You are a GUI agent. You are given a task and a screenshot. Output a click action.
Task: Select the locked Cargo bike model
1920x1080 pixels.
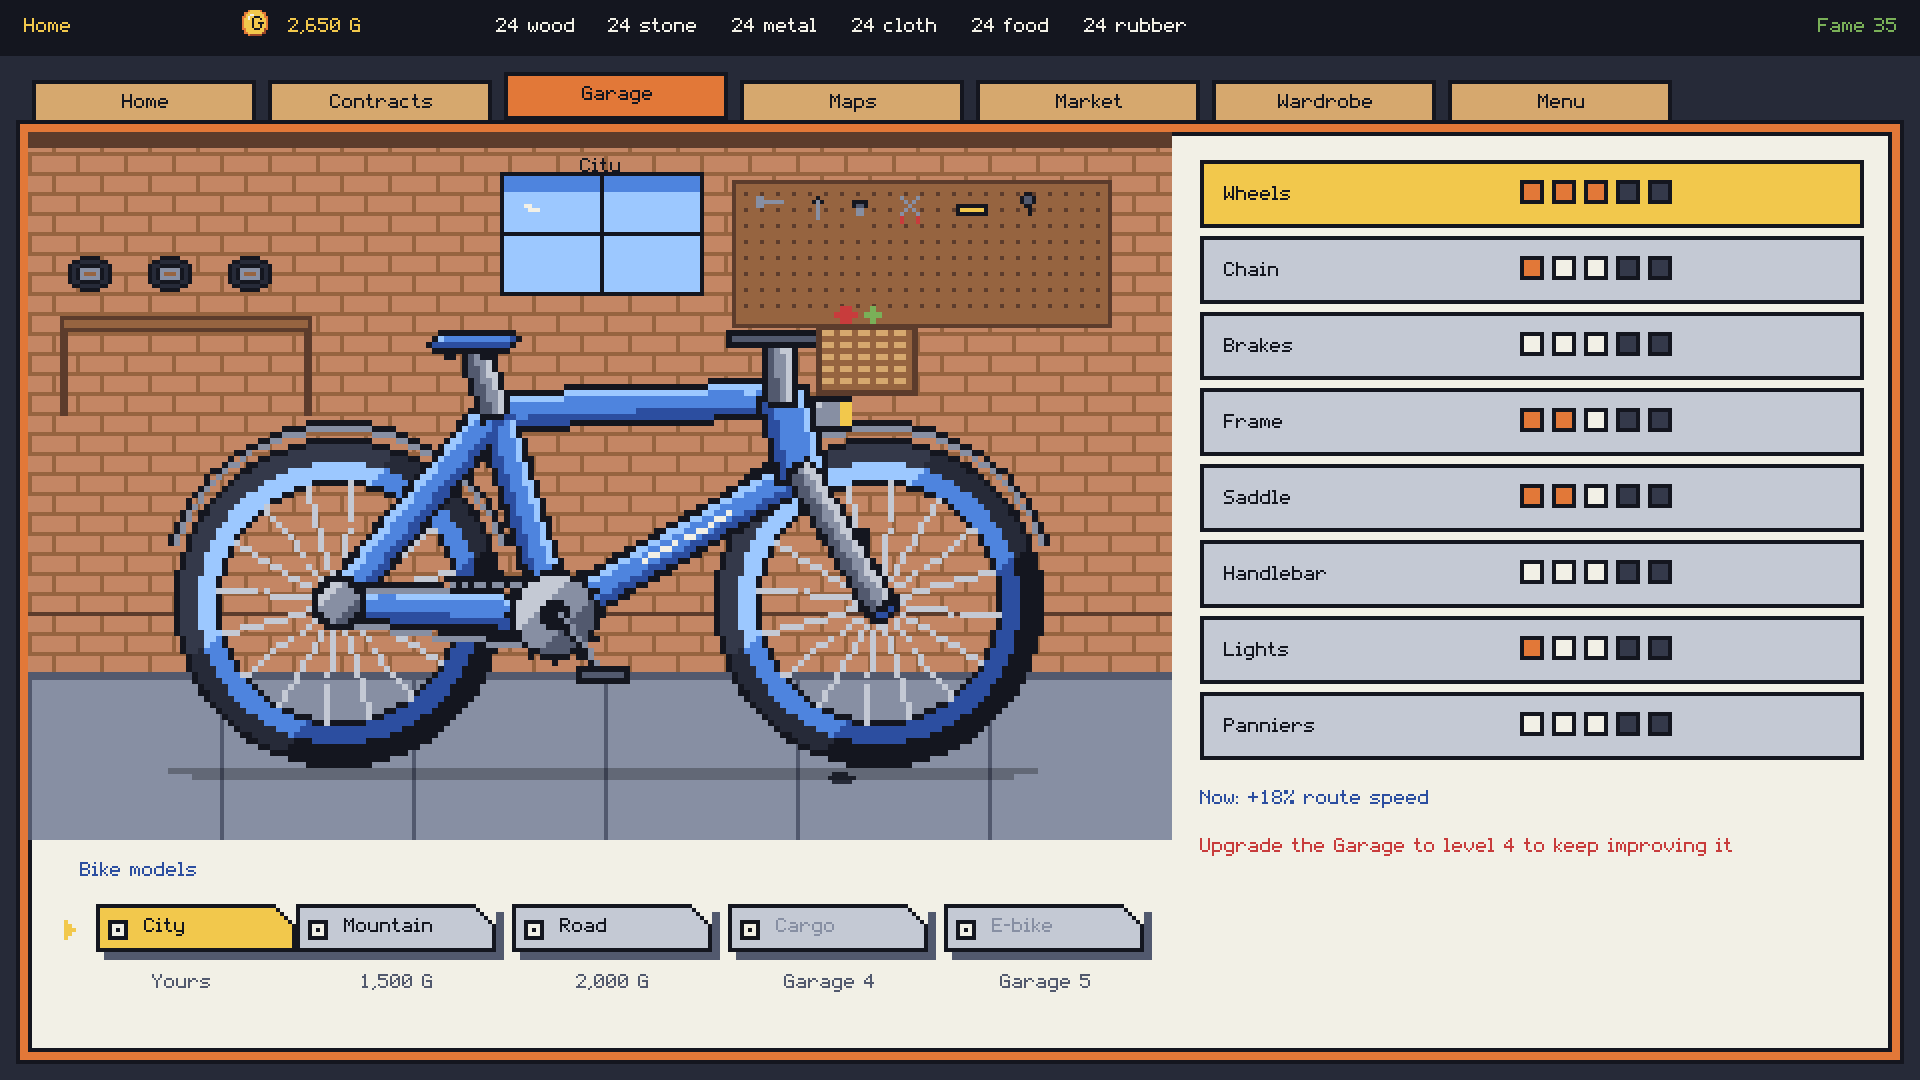pyautogui.click(x=828, y=928)
